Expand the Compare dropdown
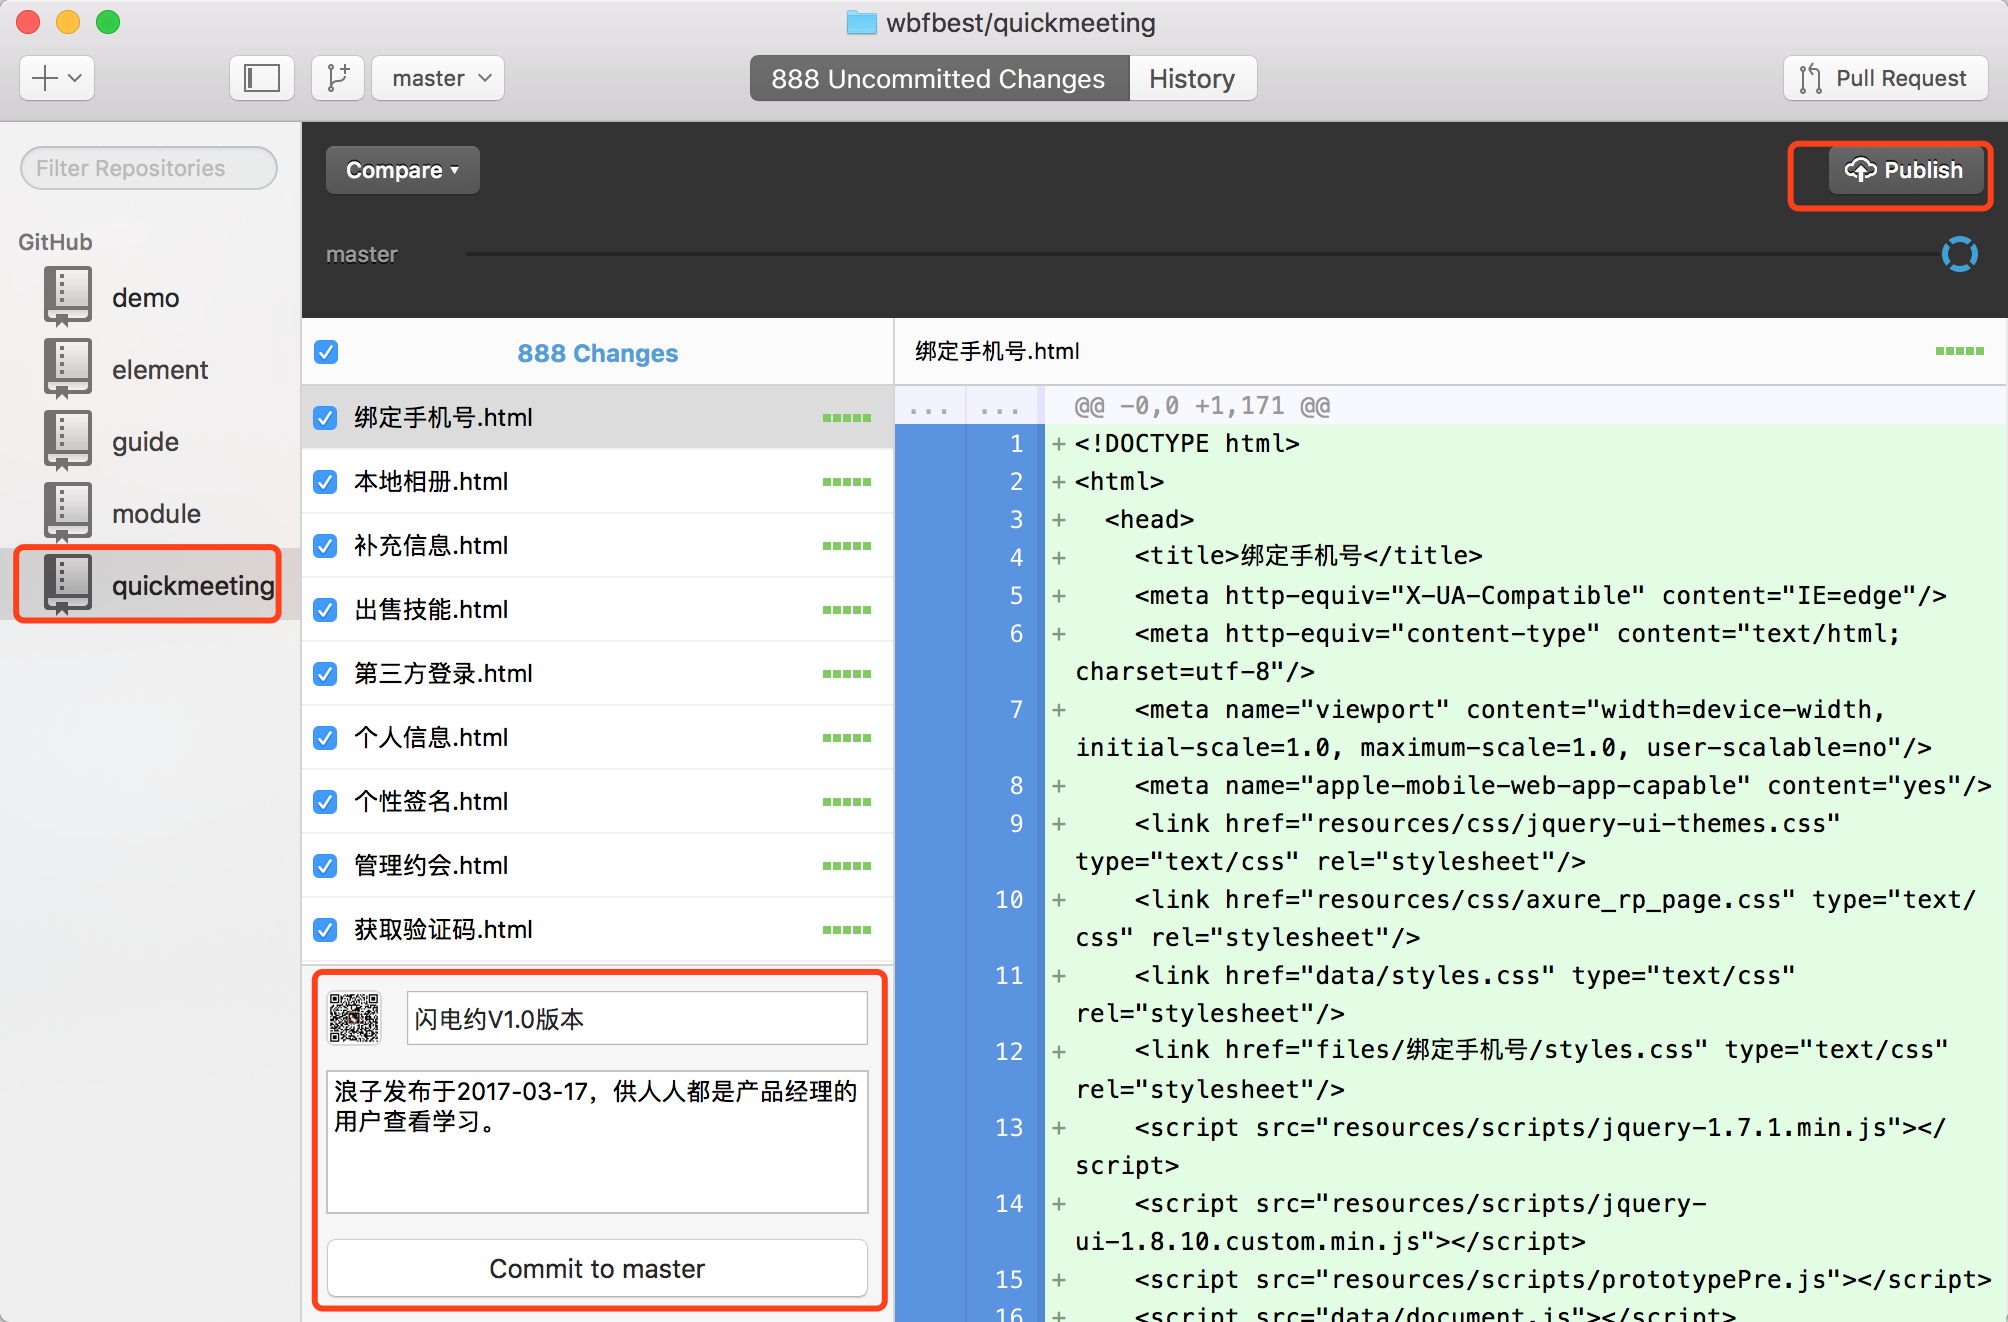 403,170
